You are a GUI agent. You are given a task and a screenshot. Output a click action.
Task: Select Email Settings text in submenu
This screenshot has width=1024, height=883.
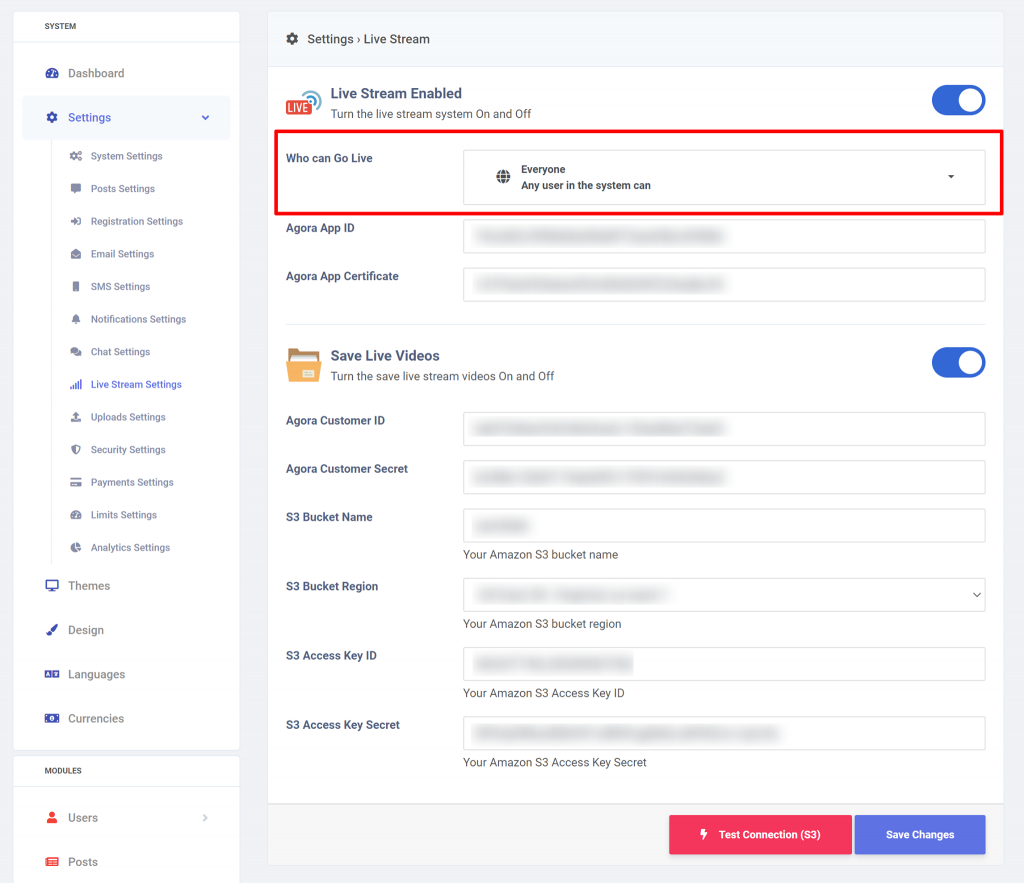click(122, 254)
